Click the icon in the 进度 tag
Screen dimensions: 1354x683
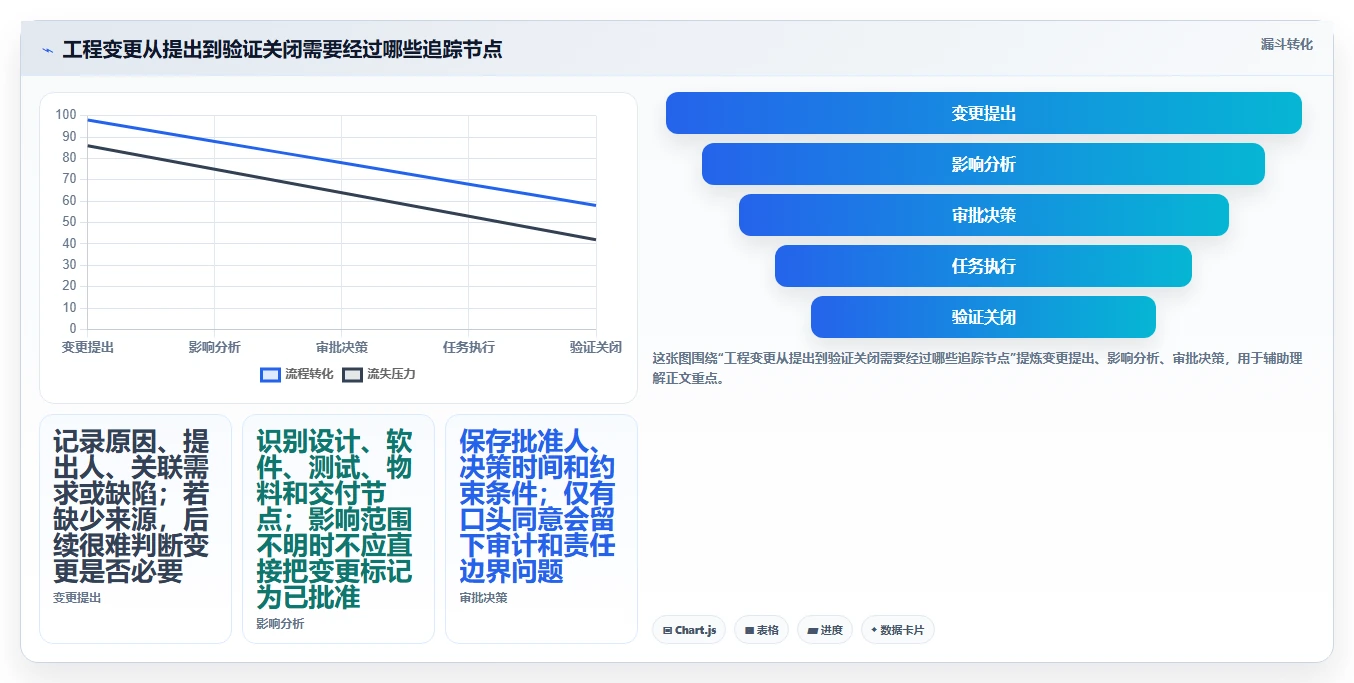tap(812, 630)
